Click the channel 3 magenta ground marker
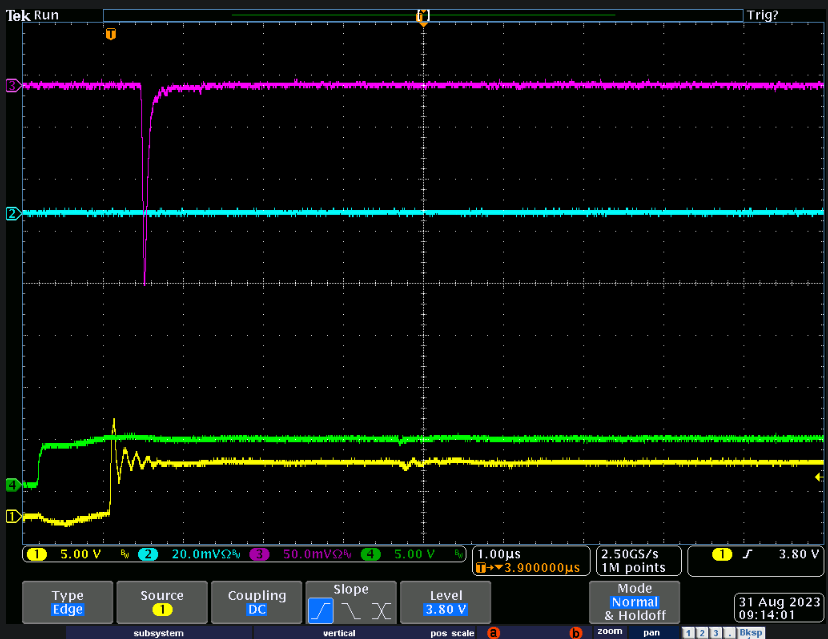The height and width of the screenshot is (639, 828). 12,86
